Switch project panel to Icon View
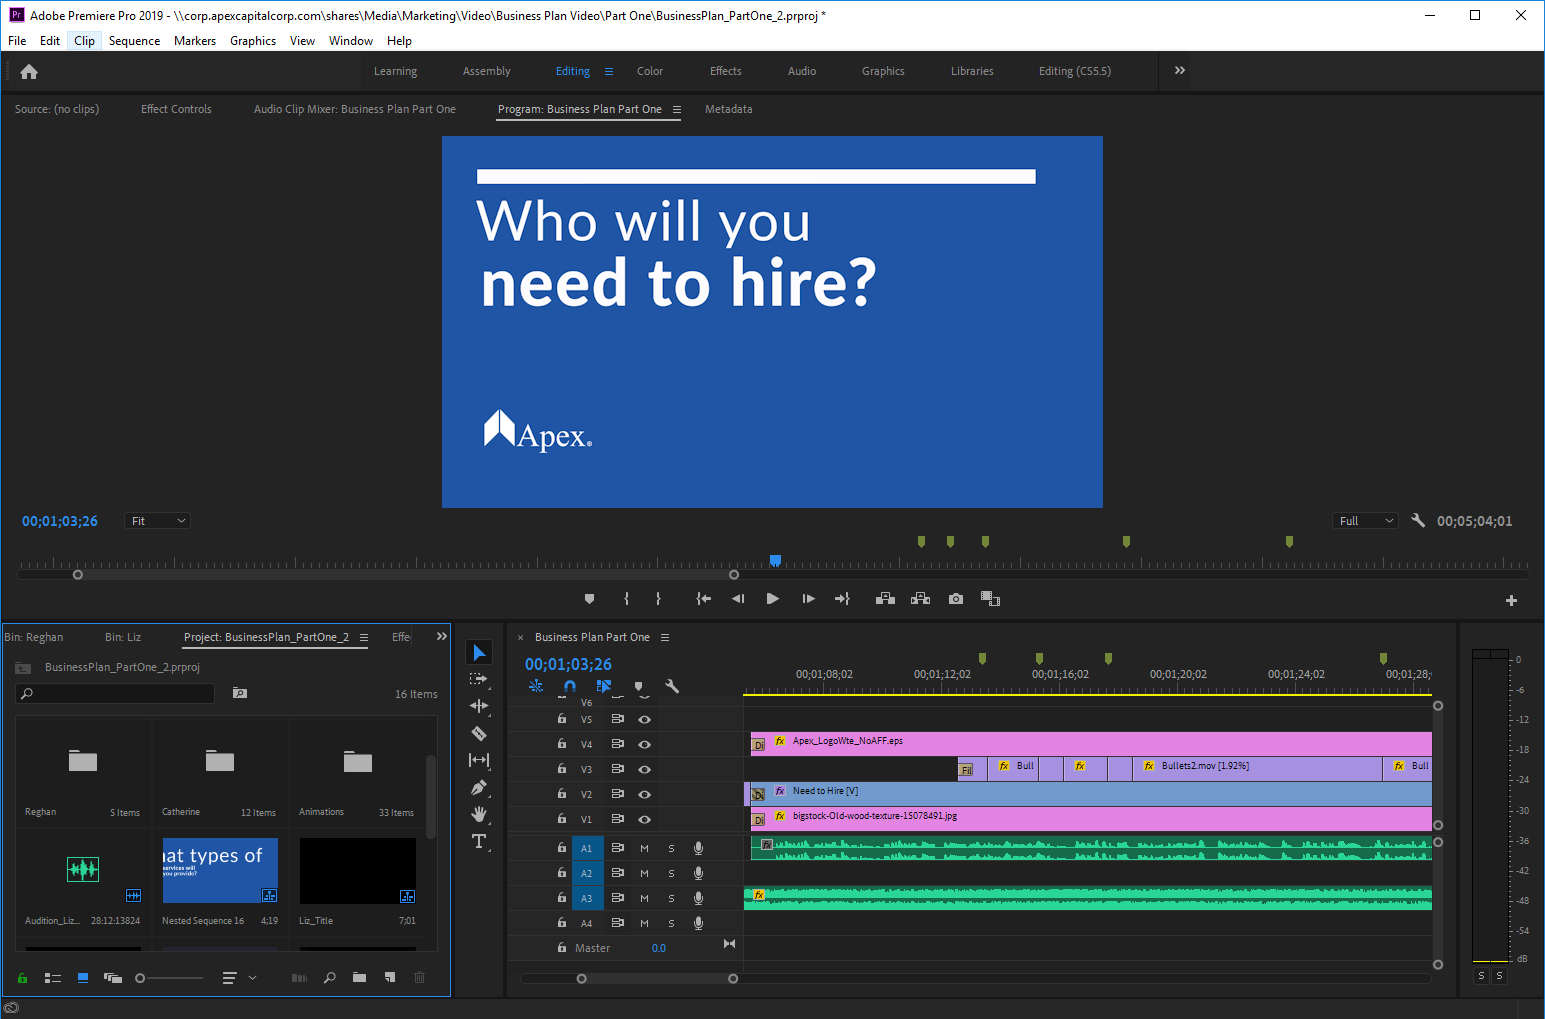The width and height of the screenshot is (1545, 1019). click(83, 978)
